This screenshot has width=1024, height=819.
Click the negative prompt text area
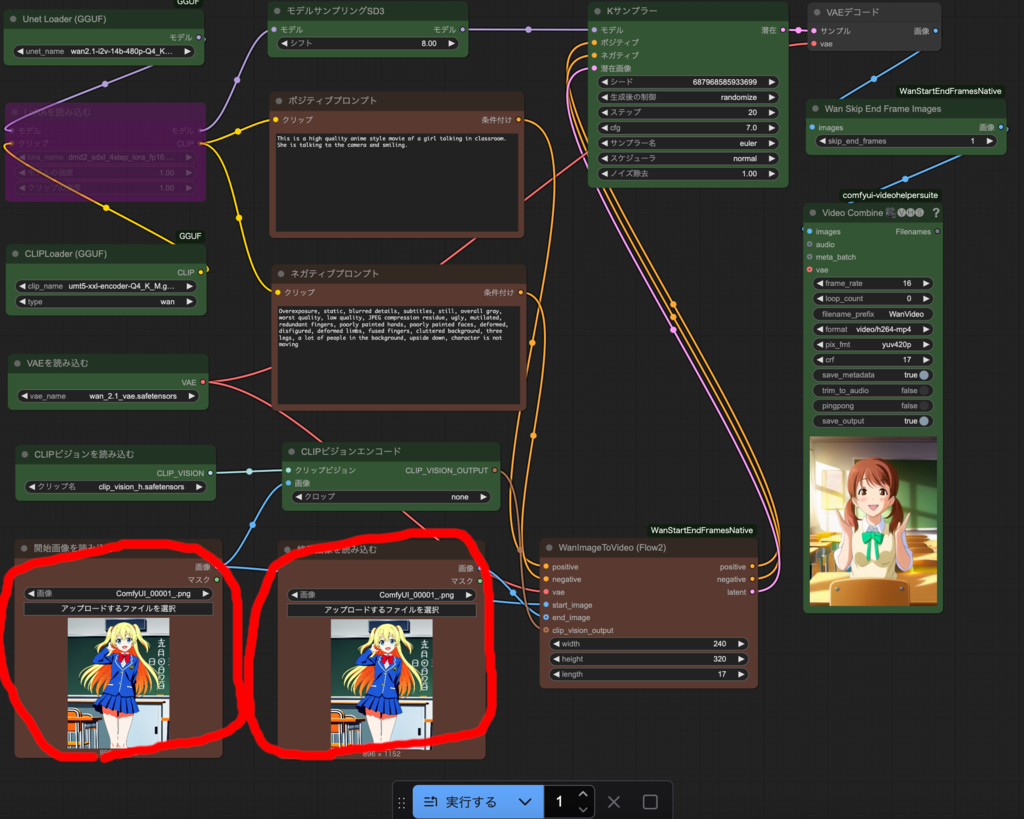pyautogui.click(x=398, y=355)
